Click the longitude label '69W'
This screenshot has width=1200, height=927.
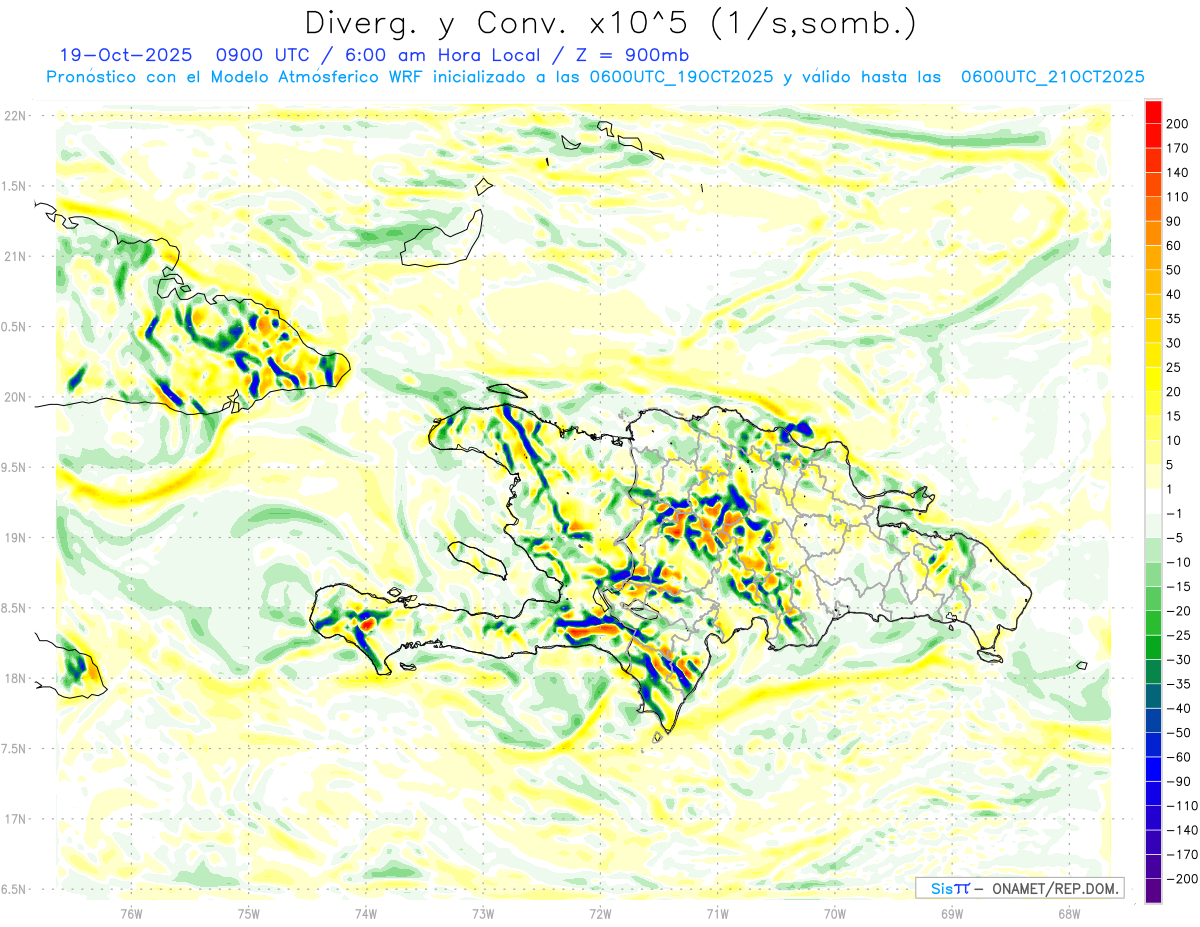tap(951, 913)
